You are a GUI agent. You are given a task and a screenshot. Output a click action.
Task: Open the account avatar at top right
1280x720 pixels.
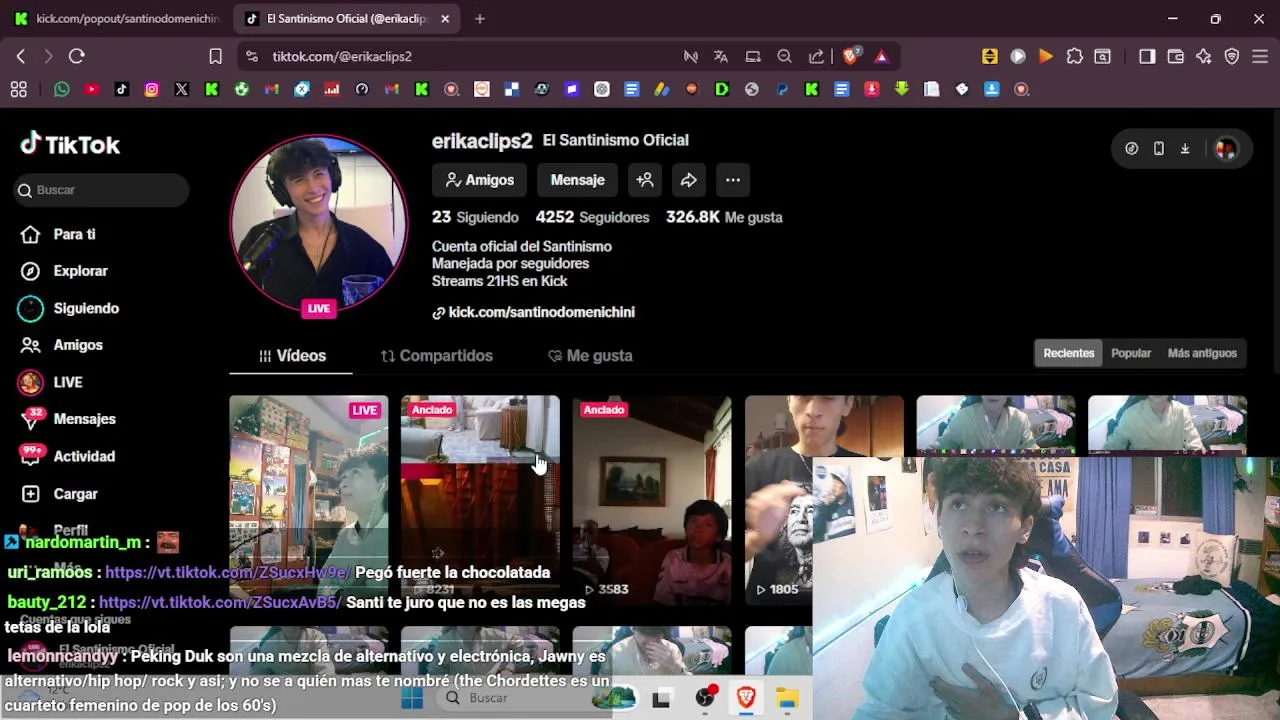click(1226, 149)
